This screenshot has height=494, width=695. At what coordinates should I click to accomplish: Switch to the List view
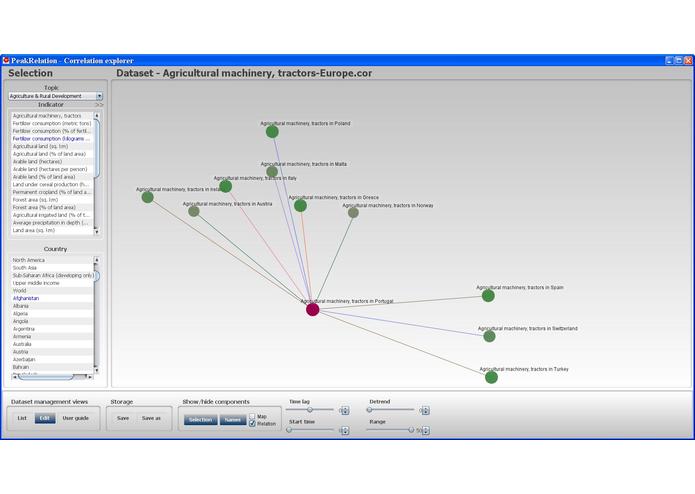pos(22,418)
